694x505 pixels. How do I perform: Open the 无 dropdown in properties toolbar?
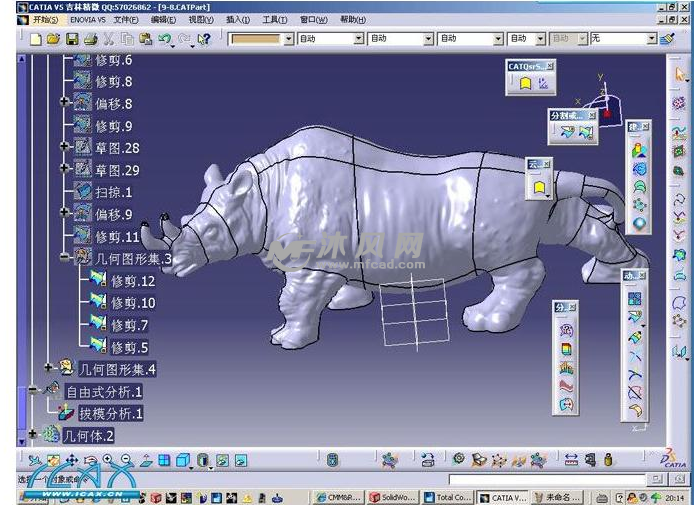point(651,39)
